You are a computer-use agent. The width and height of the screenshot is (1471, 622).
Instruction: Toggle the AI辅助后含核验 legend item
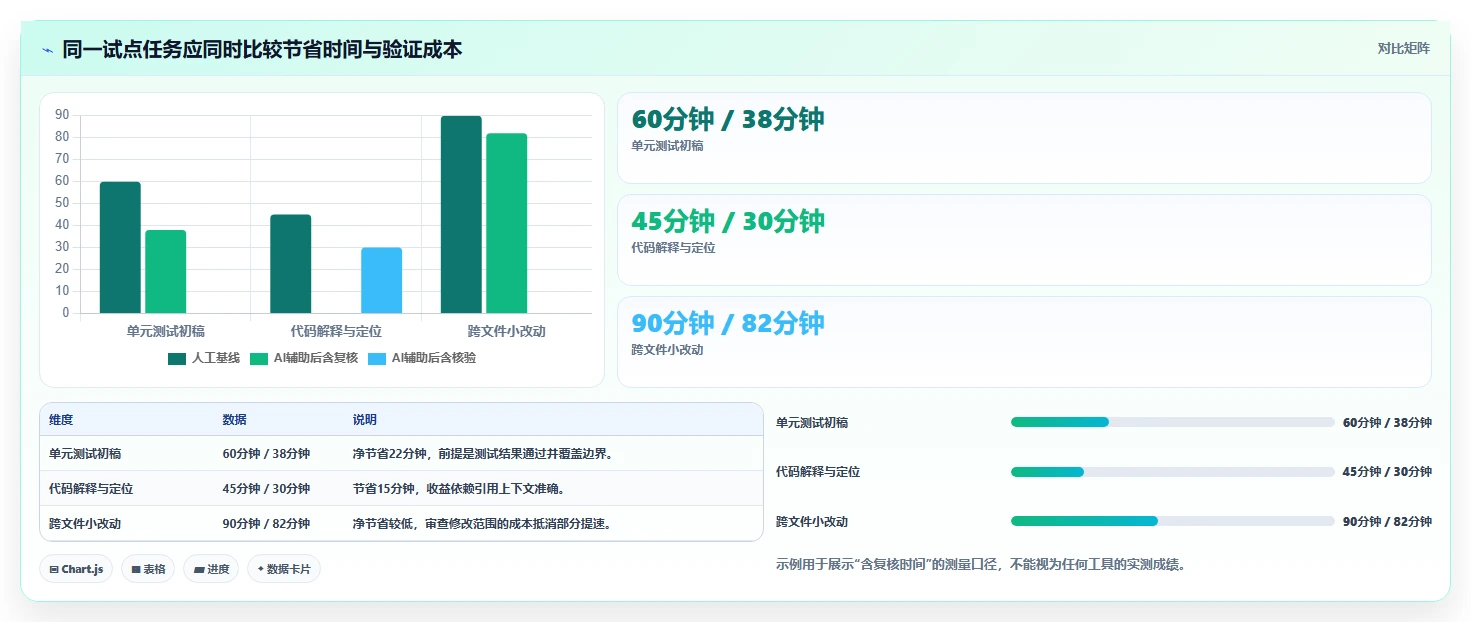pos(422,358)
